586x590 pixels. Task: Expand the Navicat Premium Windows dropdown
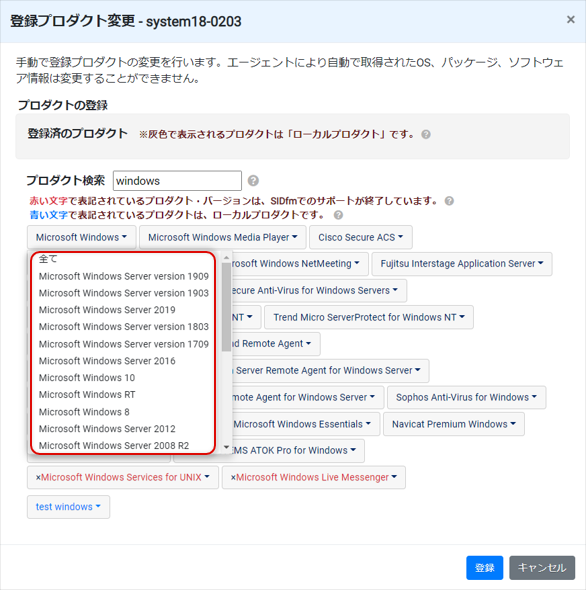[454, 424]
